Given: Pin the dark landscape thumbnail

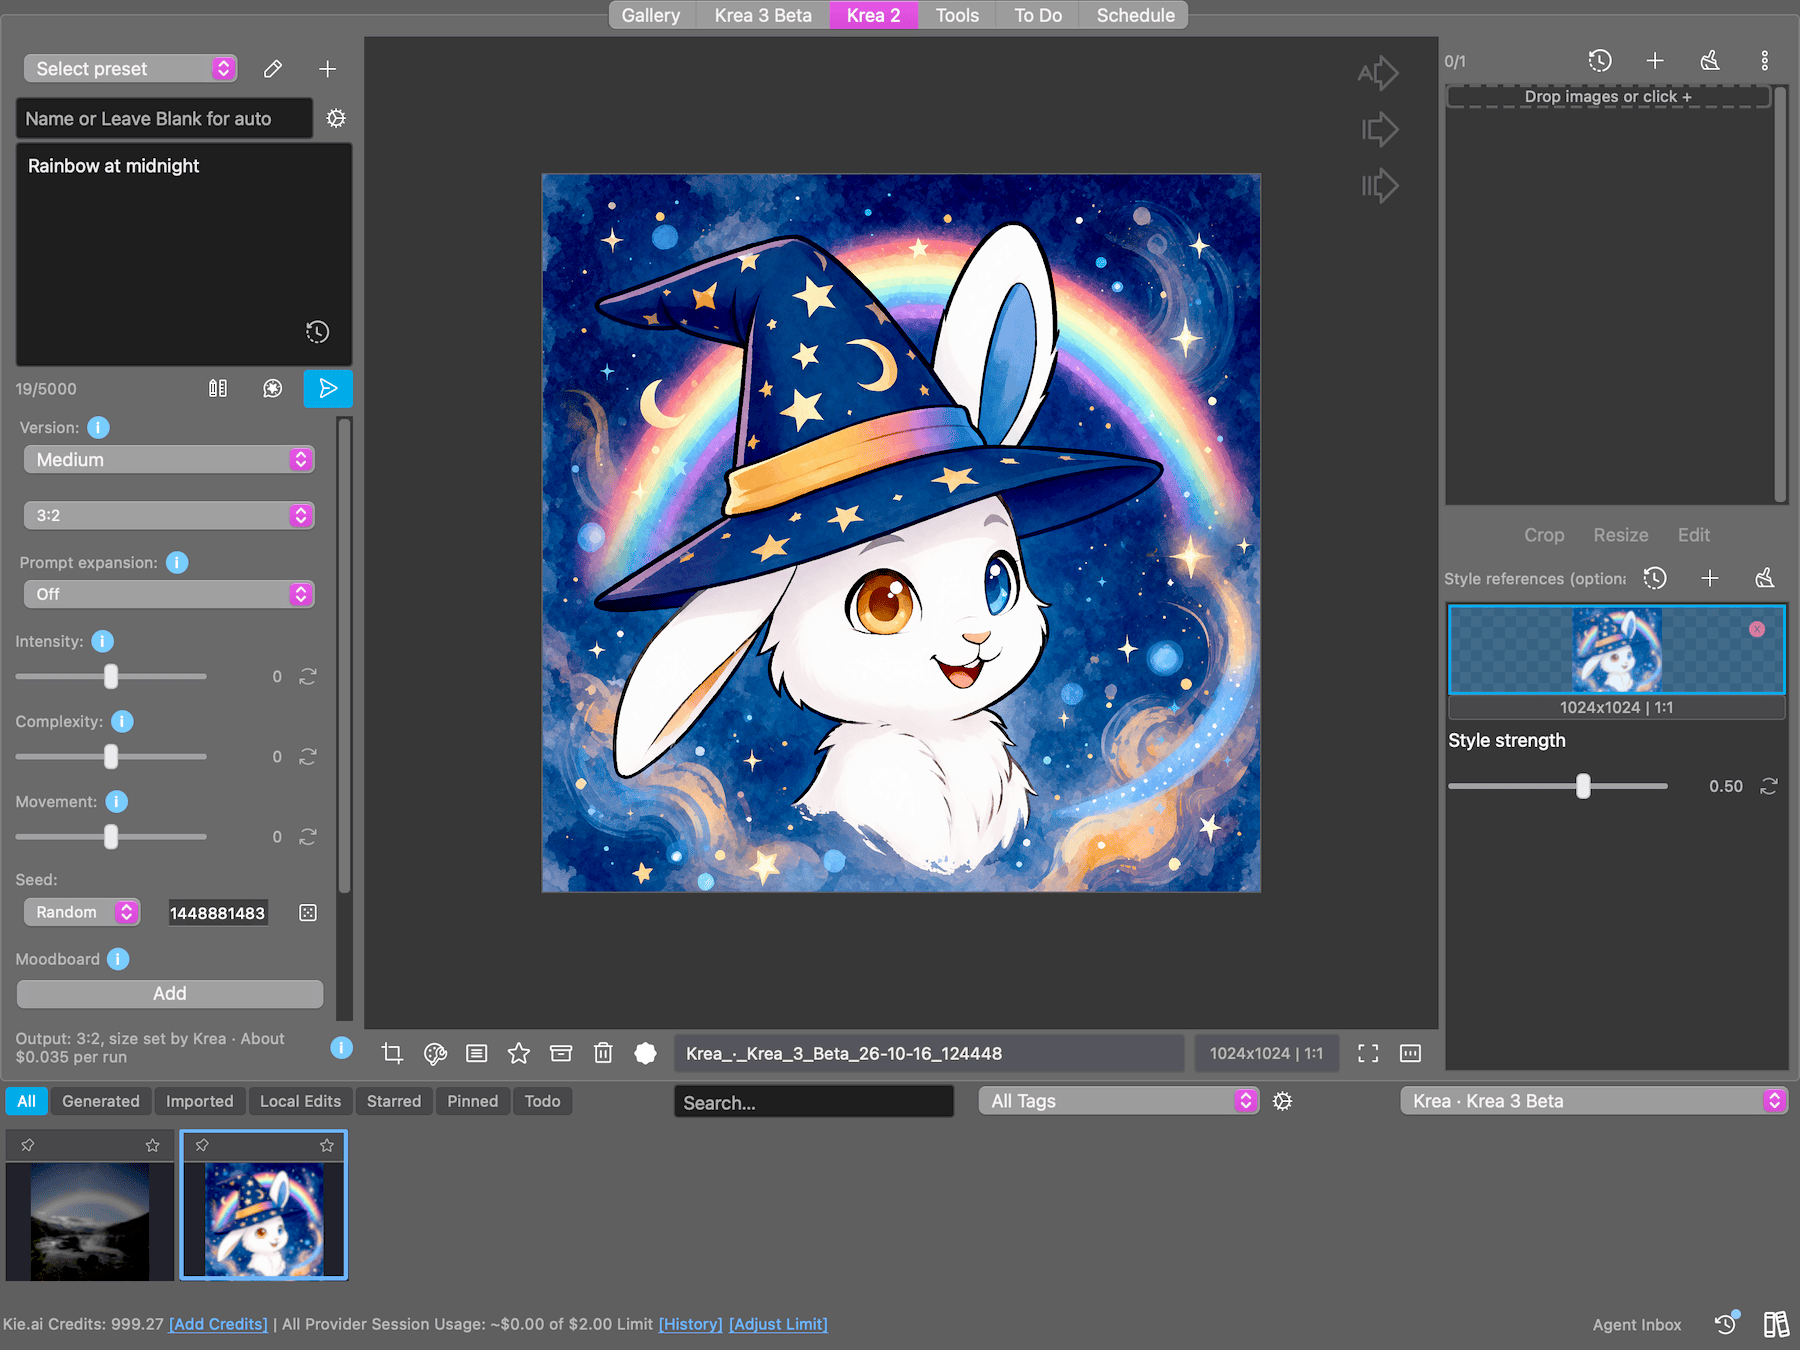Looking at the screenshot, I should point(28,1145).
